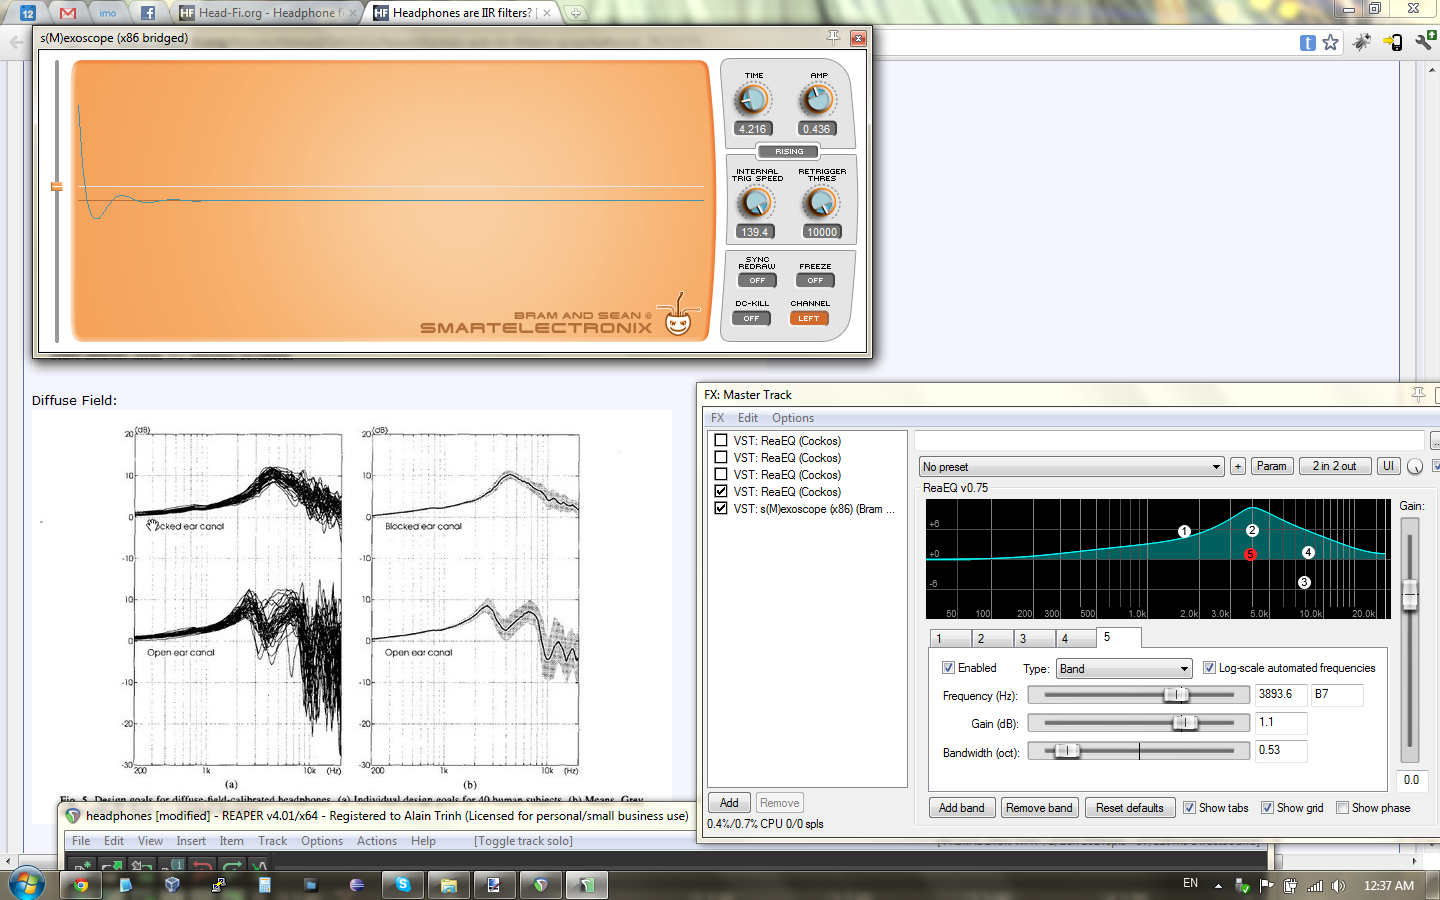The height and width of the screenshot is (900, 1440).
Task: Open the Windows Start menu
Action: (27, 884)
